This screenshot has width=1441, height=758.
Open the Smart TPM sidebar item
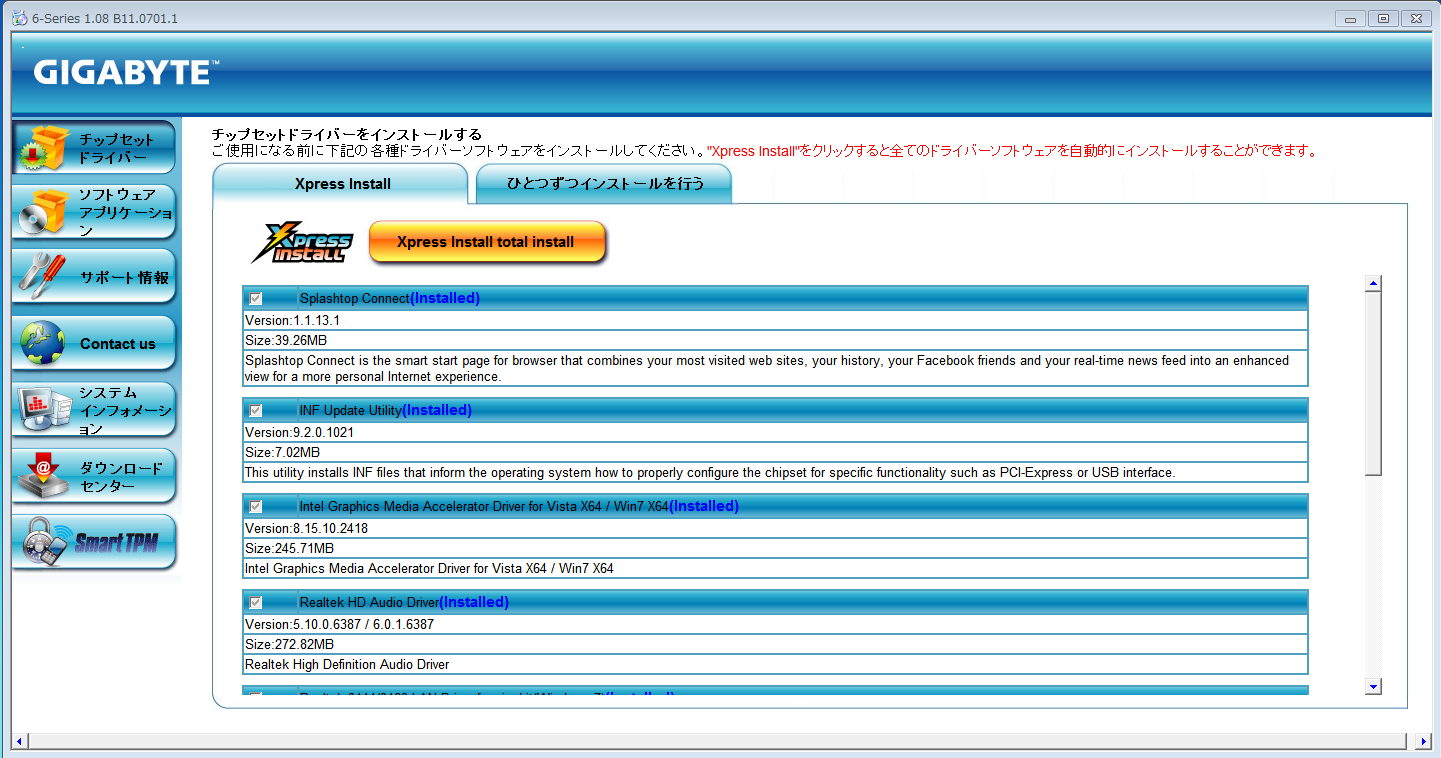click(x=94, y=542)
